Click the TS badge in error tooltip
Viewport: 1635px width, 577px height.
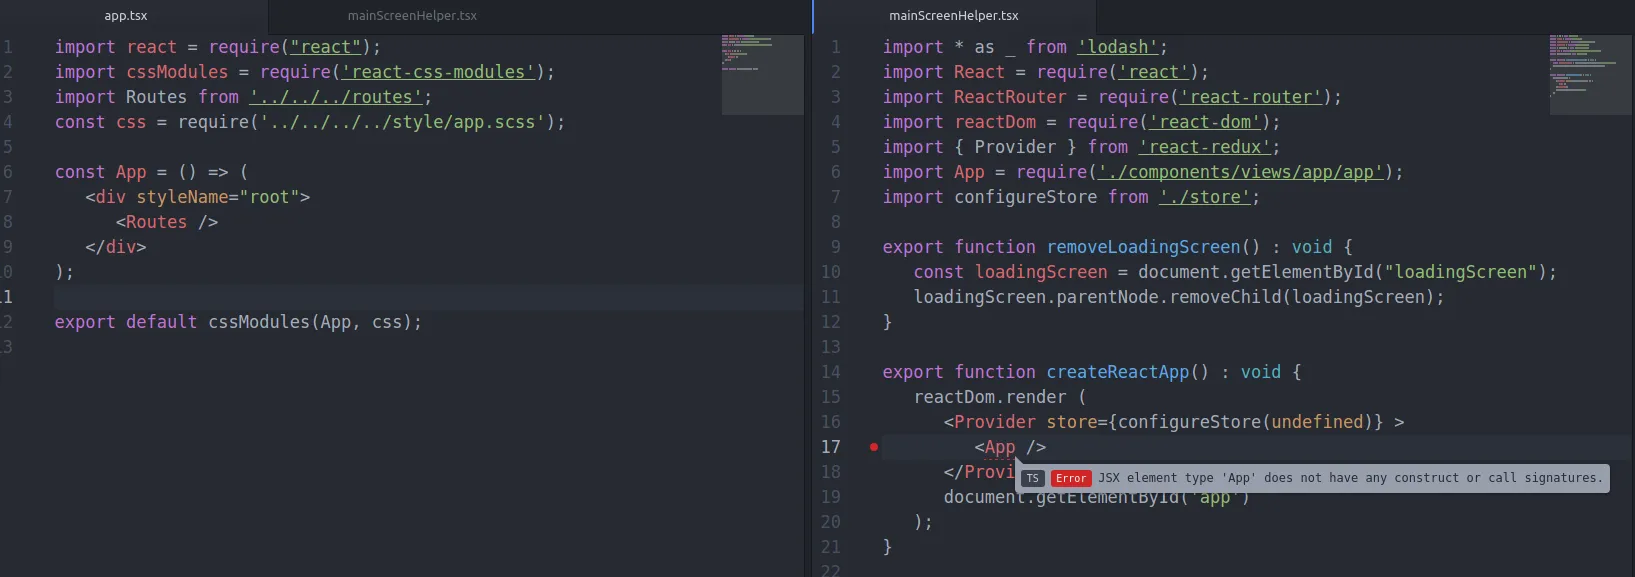tap(1033, 478)
